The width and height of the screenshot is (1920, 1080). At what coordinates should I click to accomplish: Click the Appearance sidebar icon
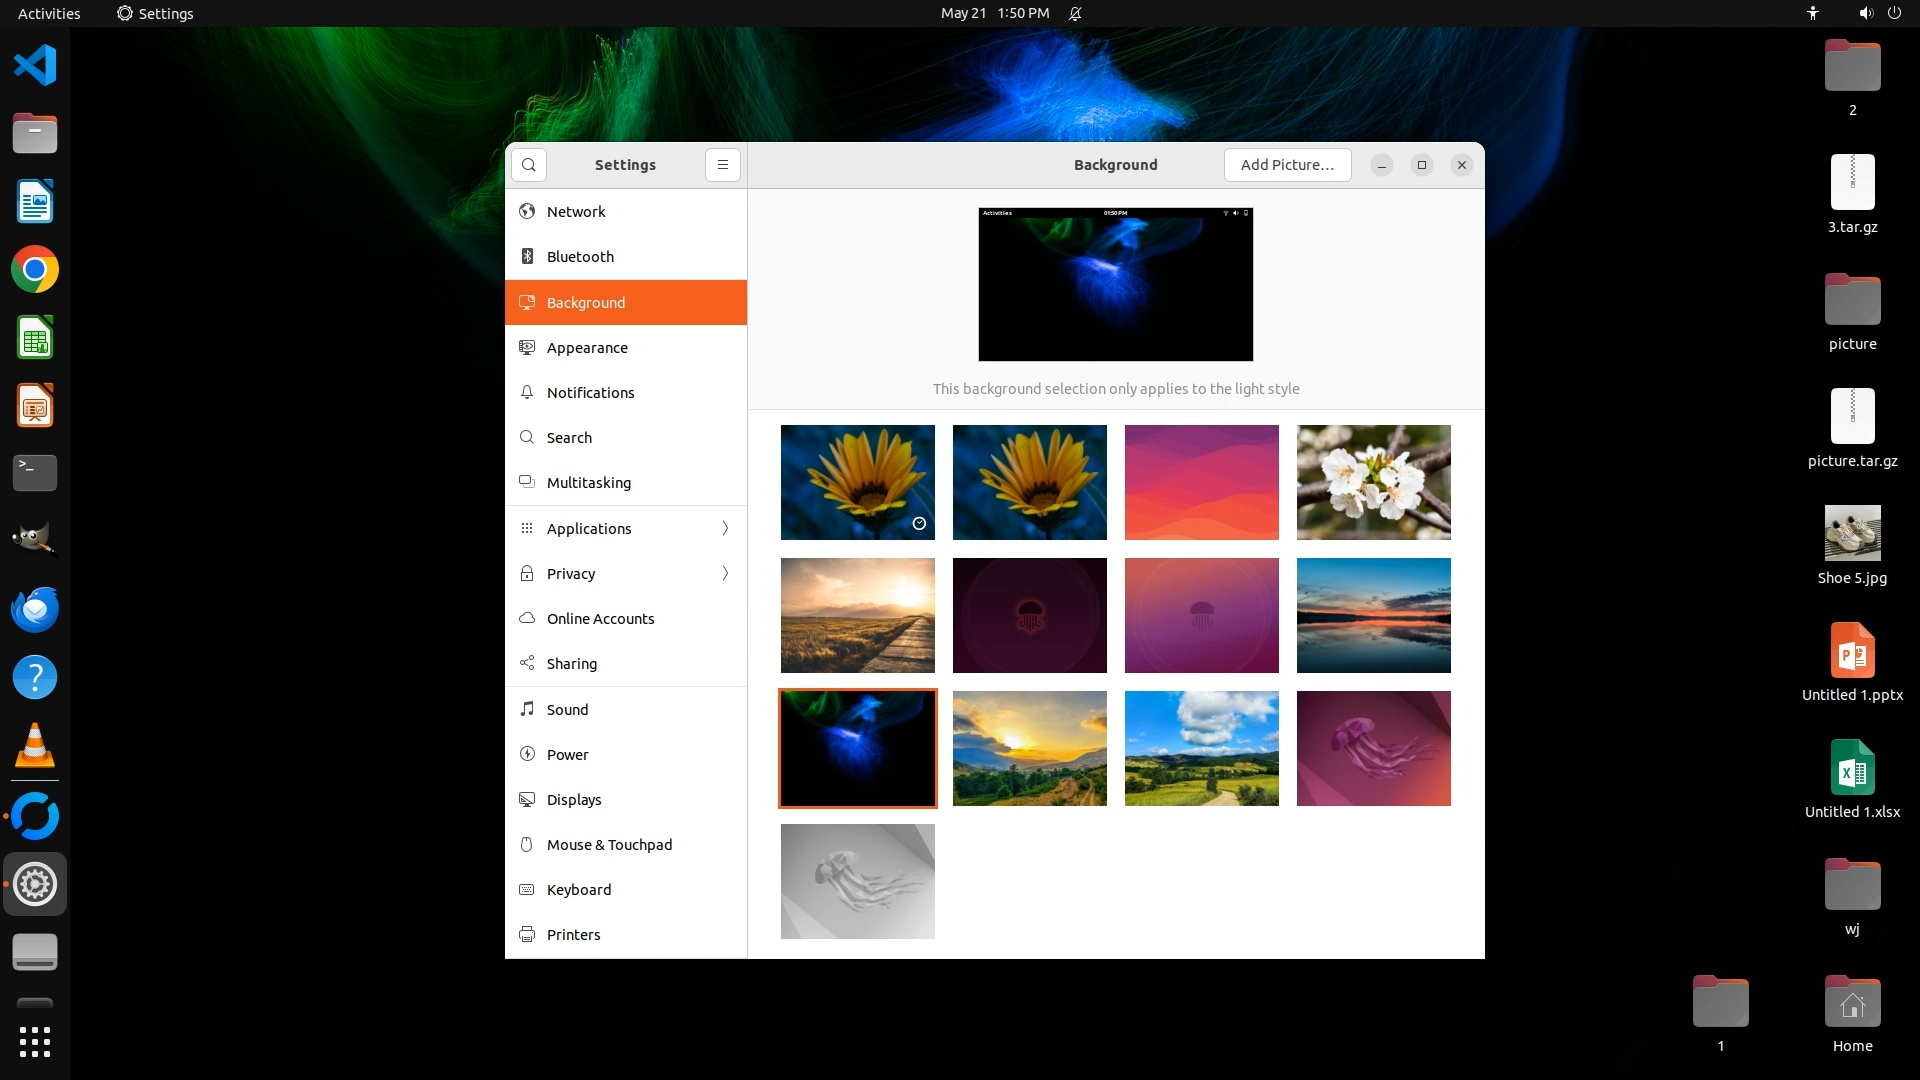tap(527, 347)
